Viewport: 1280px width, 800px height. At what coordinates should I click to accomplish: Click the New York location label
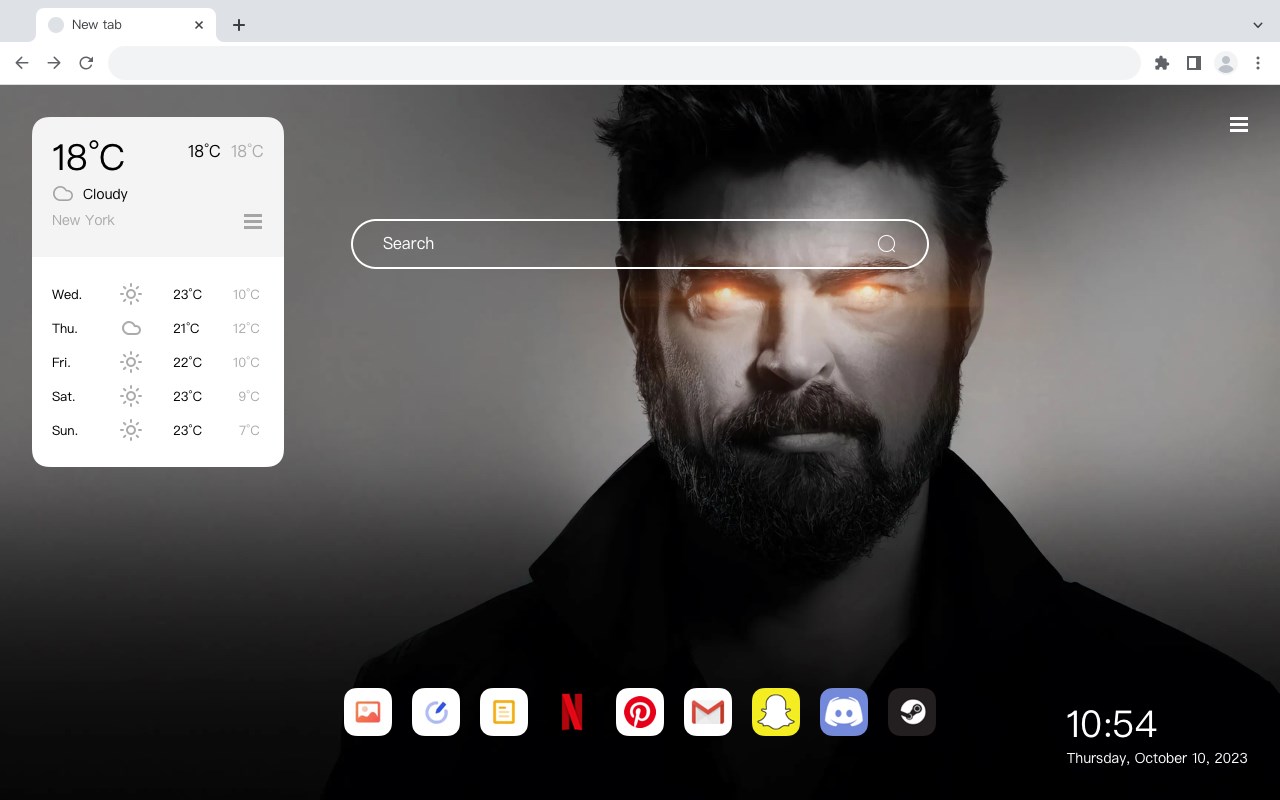[x=83, y=220]
